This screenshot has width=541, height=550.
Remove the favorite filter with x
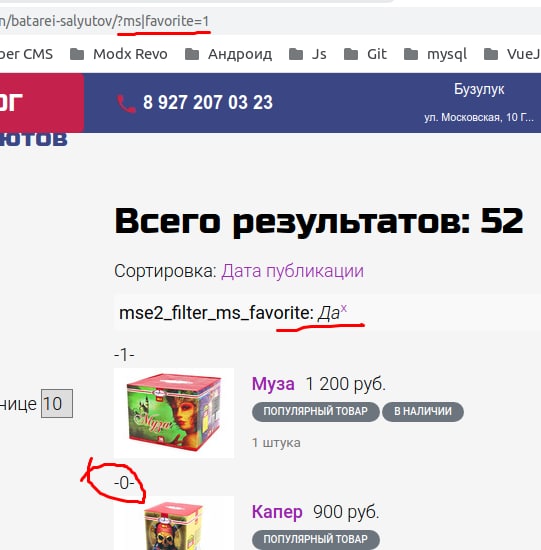[344, 308]
